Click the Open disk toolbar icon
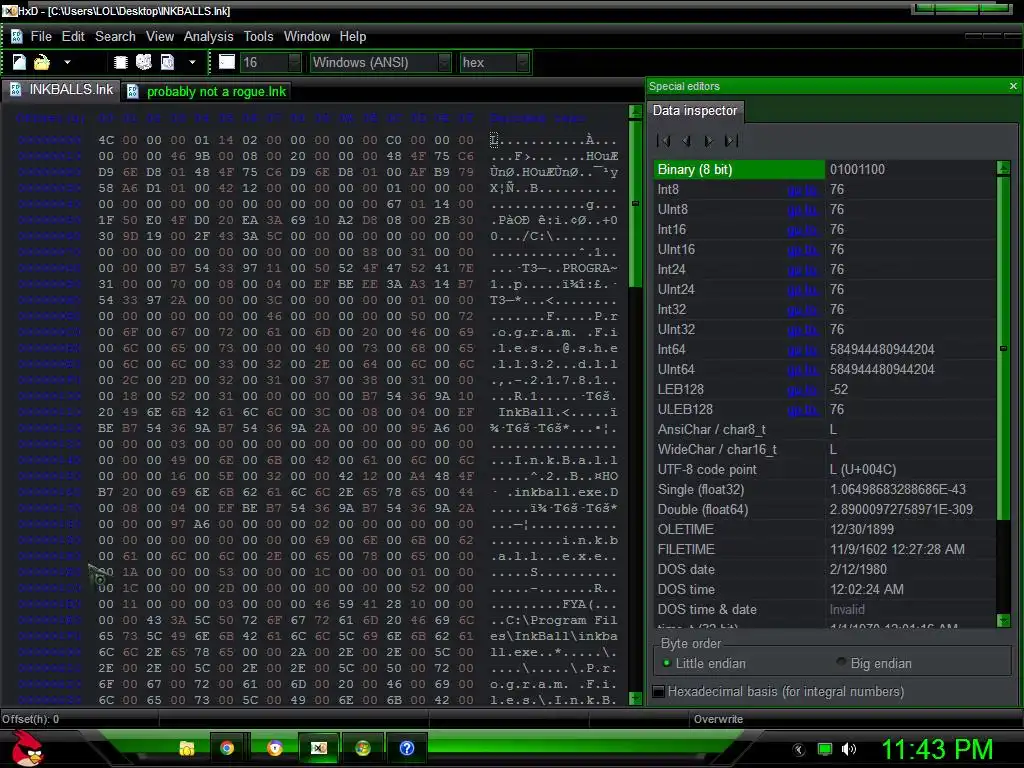 click(x=144, y=62)
